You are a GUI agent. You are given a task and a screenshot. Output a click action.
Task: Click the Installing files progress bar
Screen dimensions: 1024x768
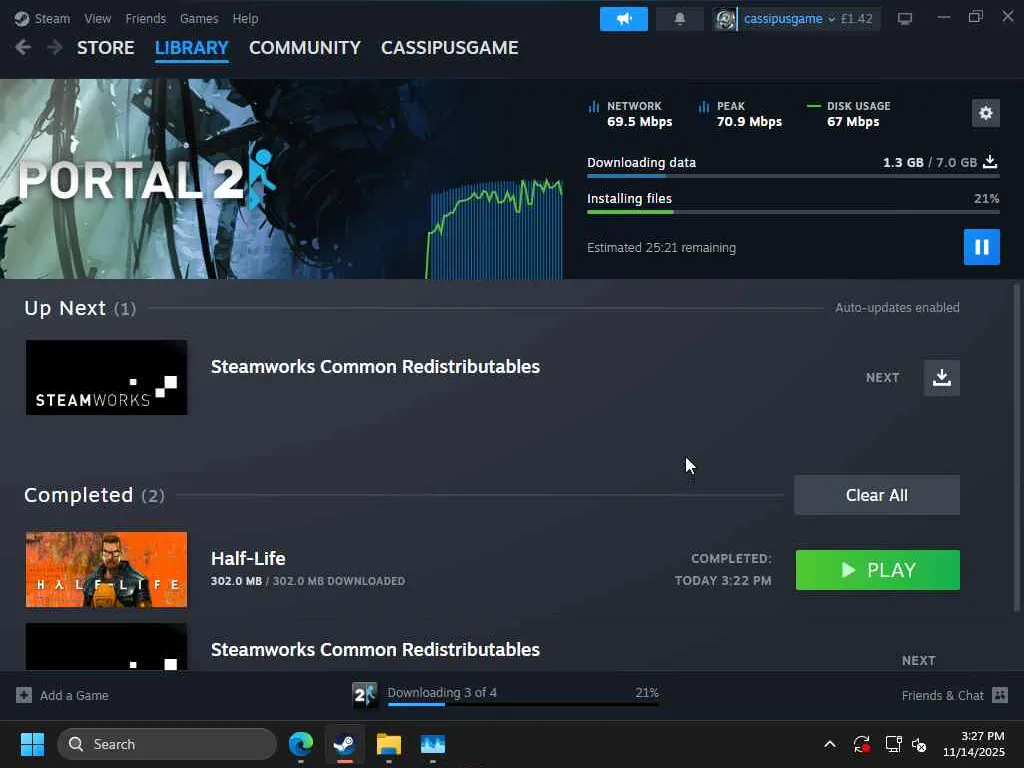(x=793, y=212)
